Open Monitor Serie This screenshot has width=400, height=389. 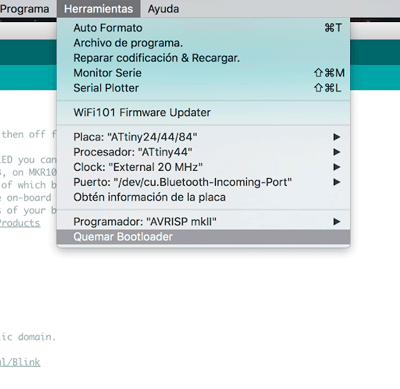click(x=203, y=73)
